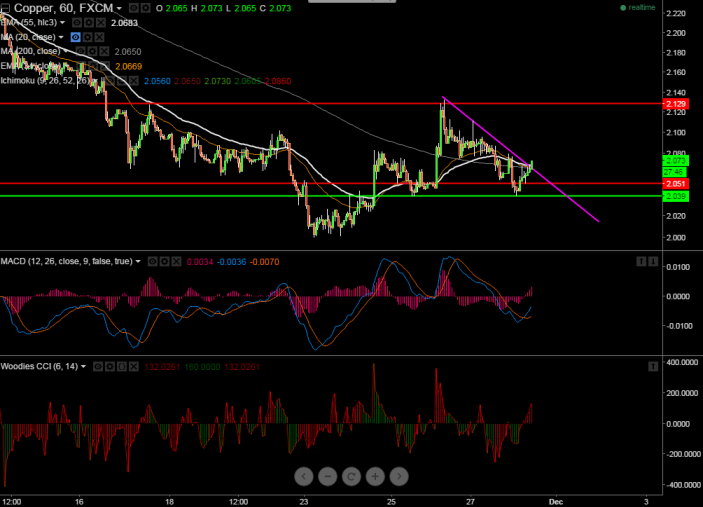Image resolution: width=703 pixels, height=507 pixels.
Task: Open settings gear for MACD indicator
Action: (165, 261)
